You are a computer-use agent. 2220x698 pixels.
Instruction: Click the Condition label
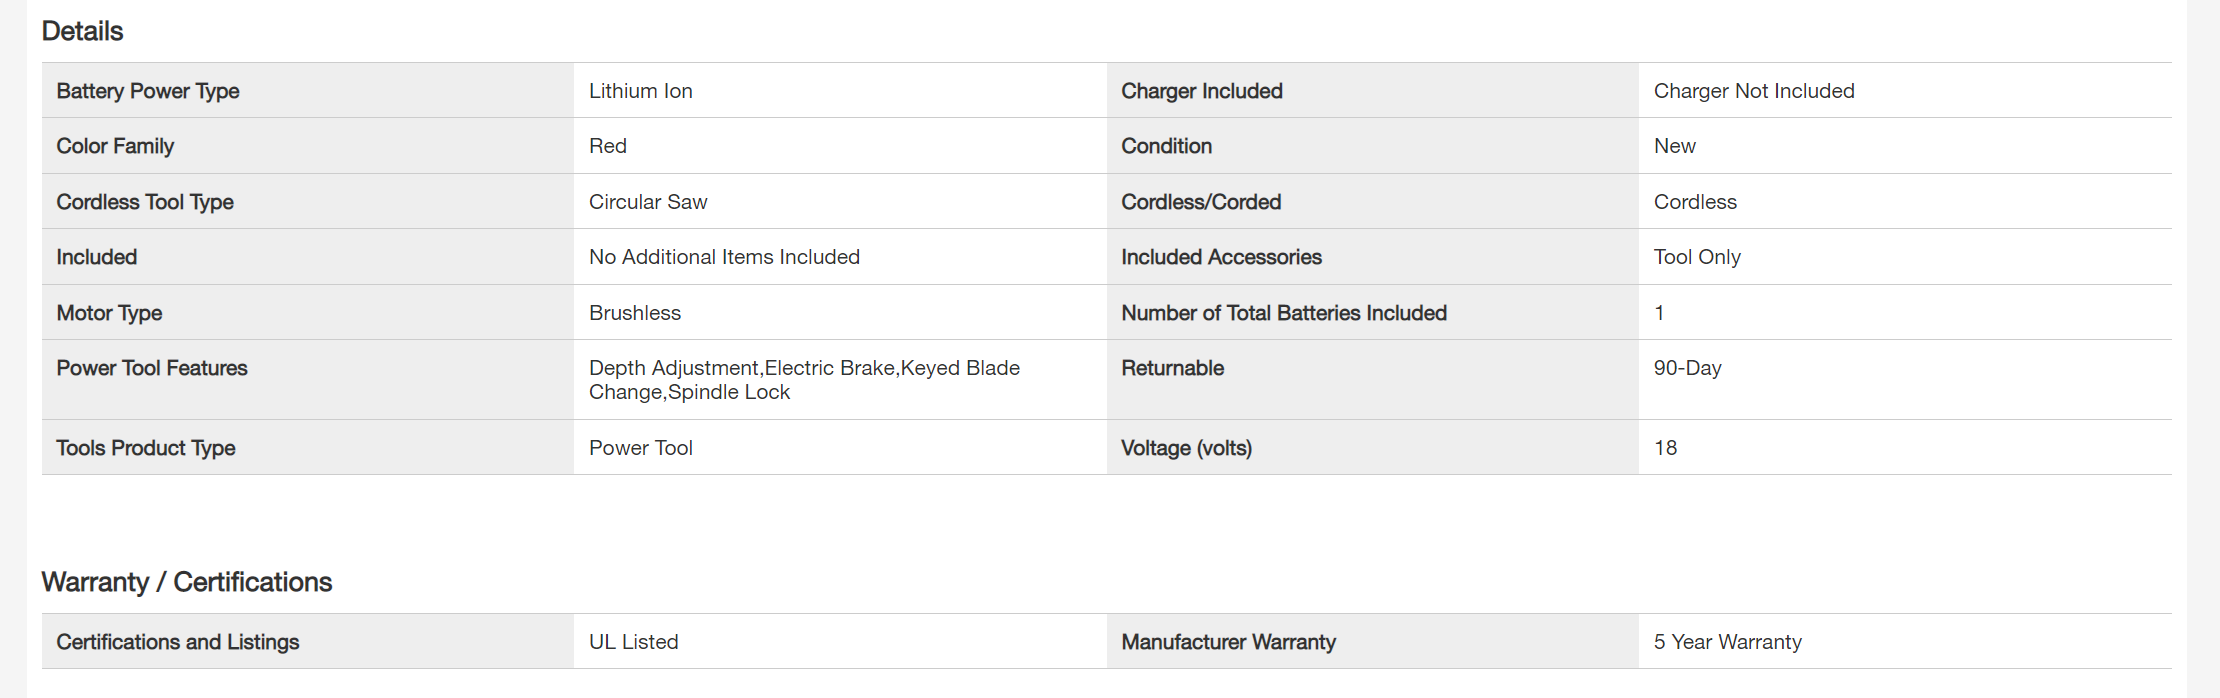coord(1166,146)
